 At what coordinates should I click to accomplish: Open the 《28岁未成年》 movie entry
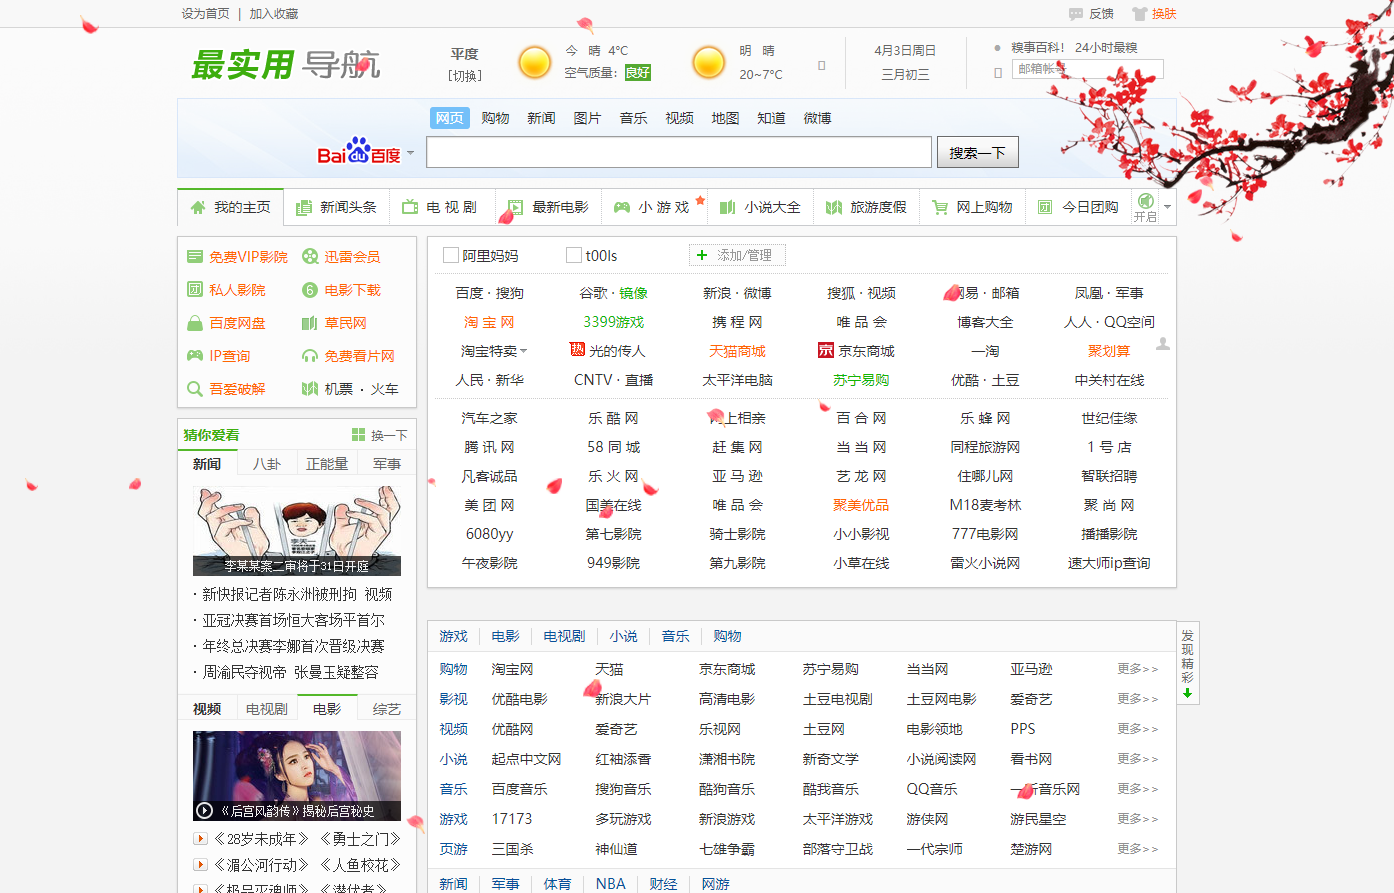point(262,839)
